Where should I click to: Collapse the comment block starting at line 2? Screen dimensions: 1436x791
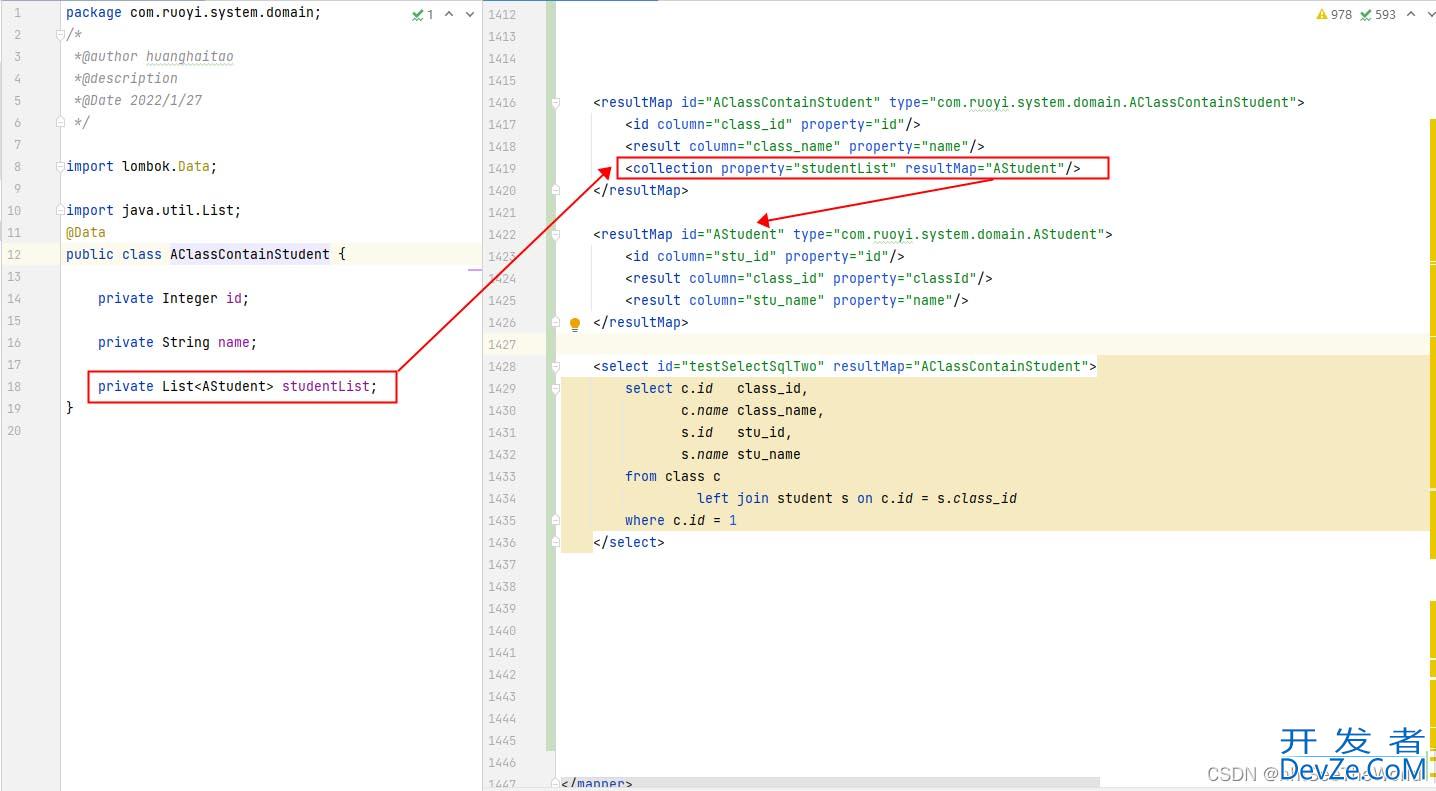tap(60, 34)
